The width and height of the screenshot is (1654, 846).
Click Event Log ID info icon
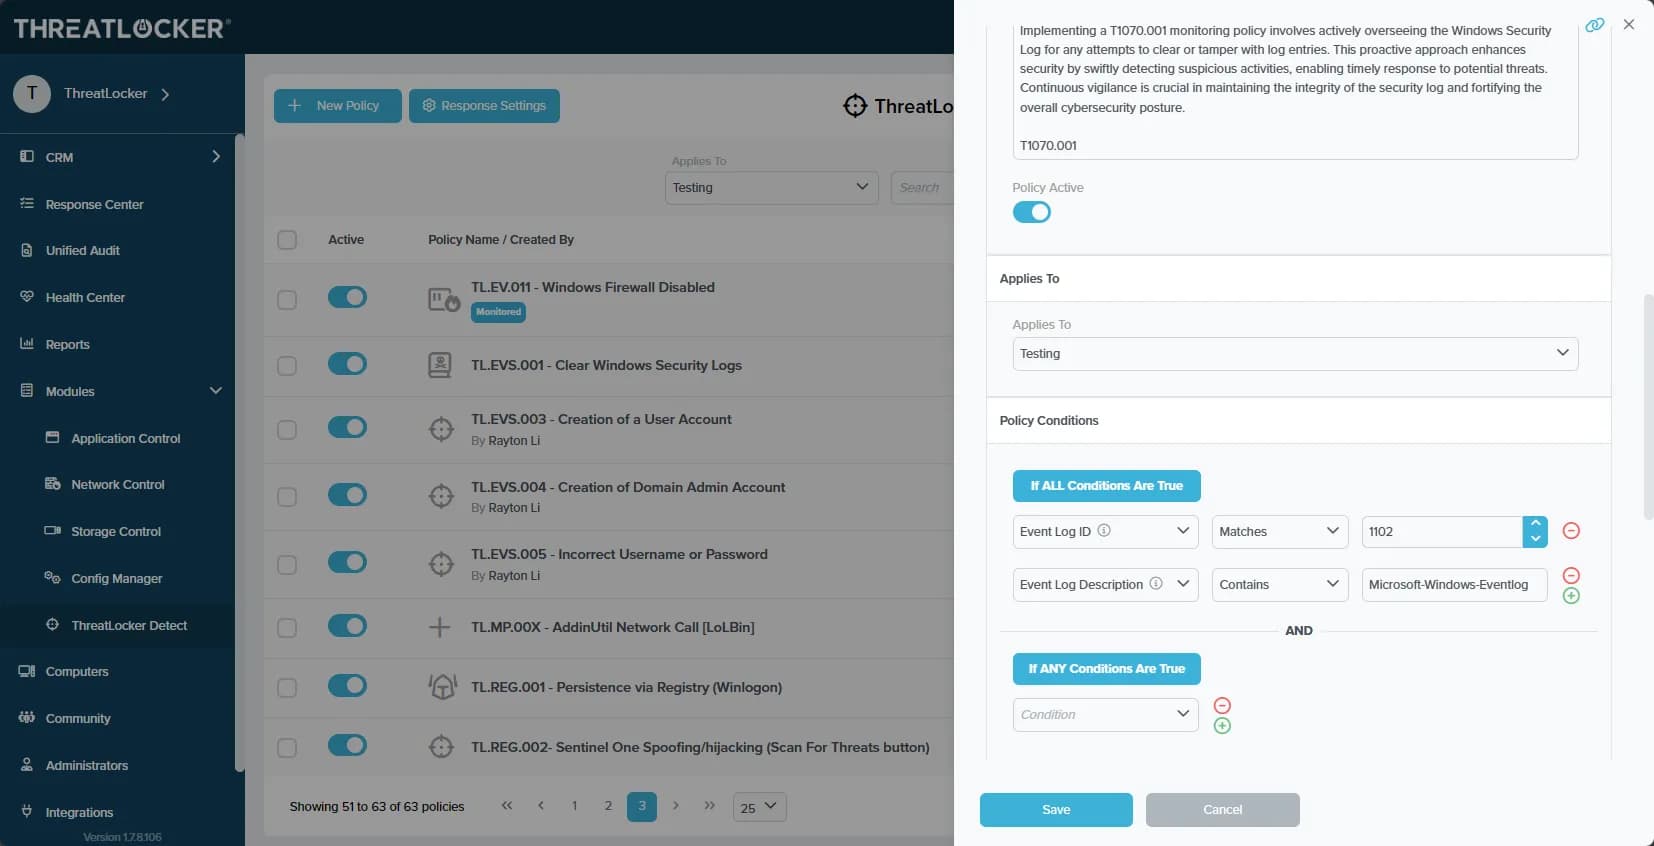(x=1104, y=531)
